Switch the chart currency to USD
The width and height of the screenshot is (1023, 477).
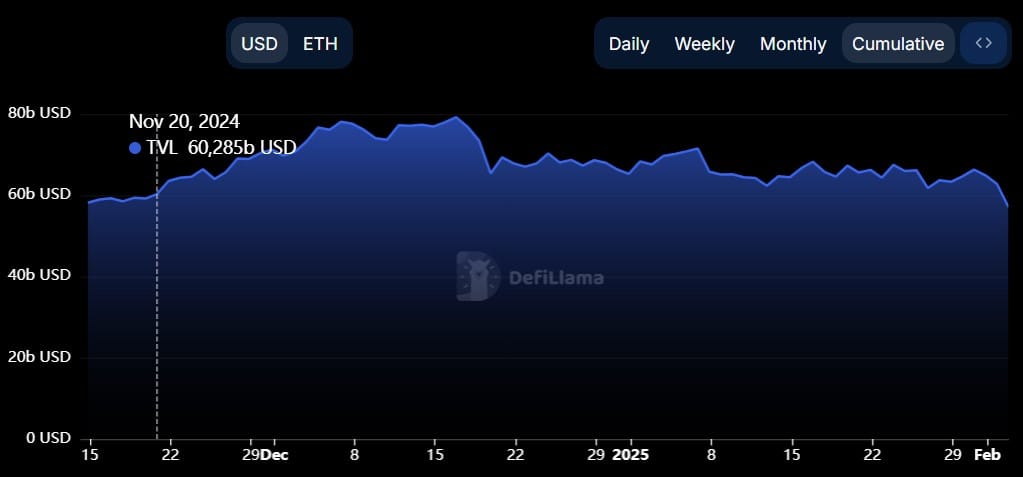(259, 44)
